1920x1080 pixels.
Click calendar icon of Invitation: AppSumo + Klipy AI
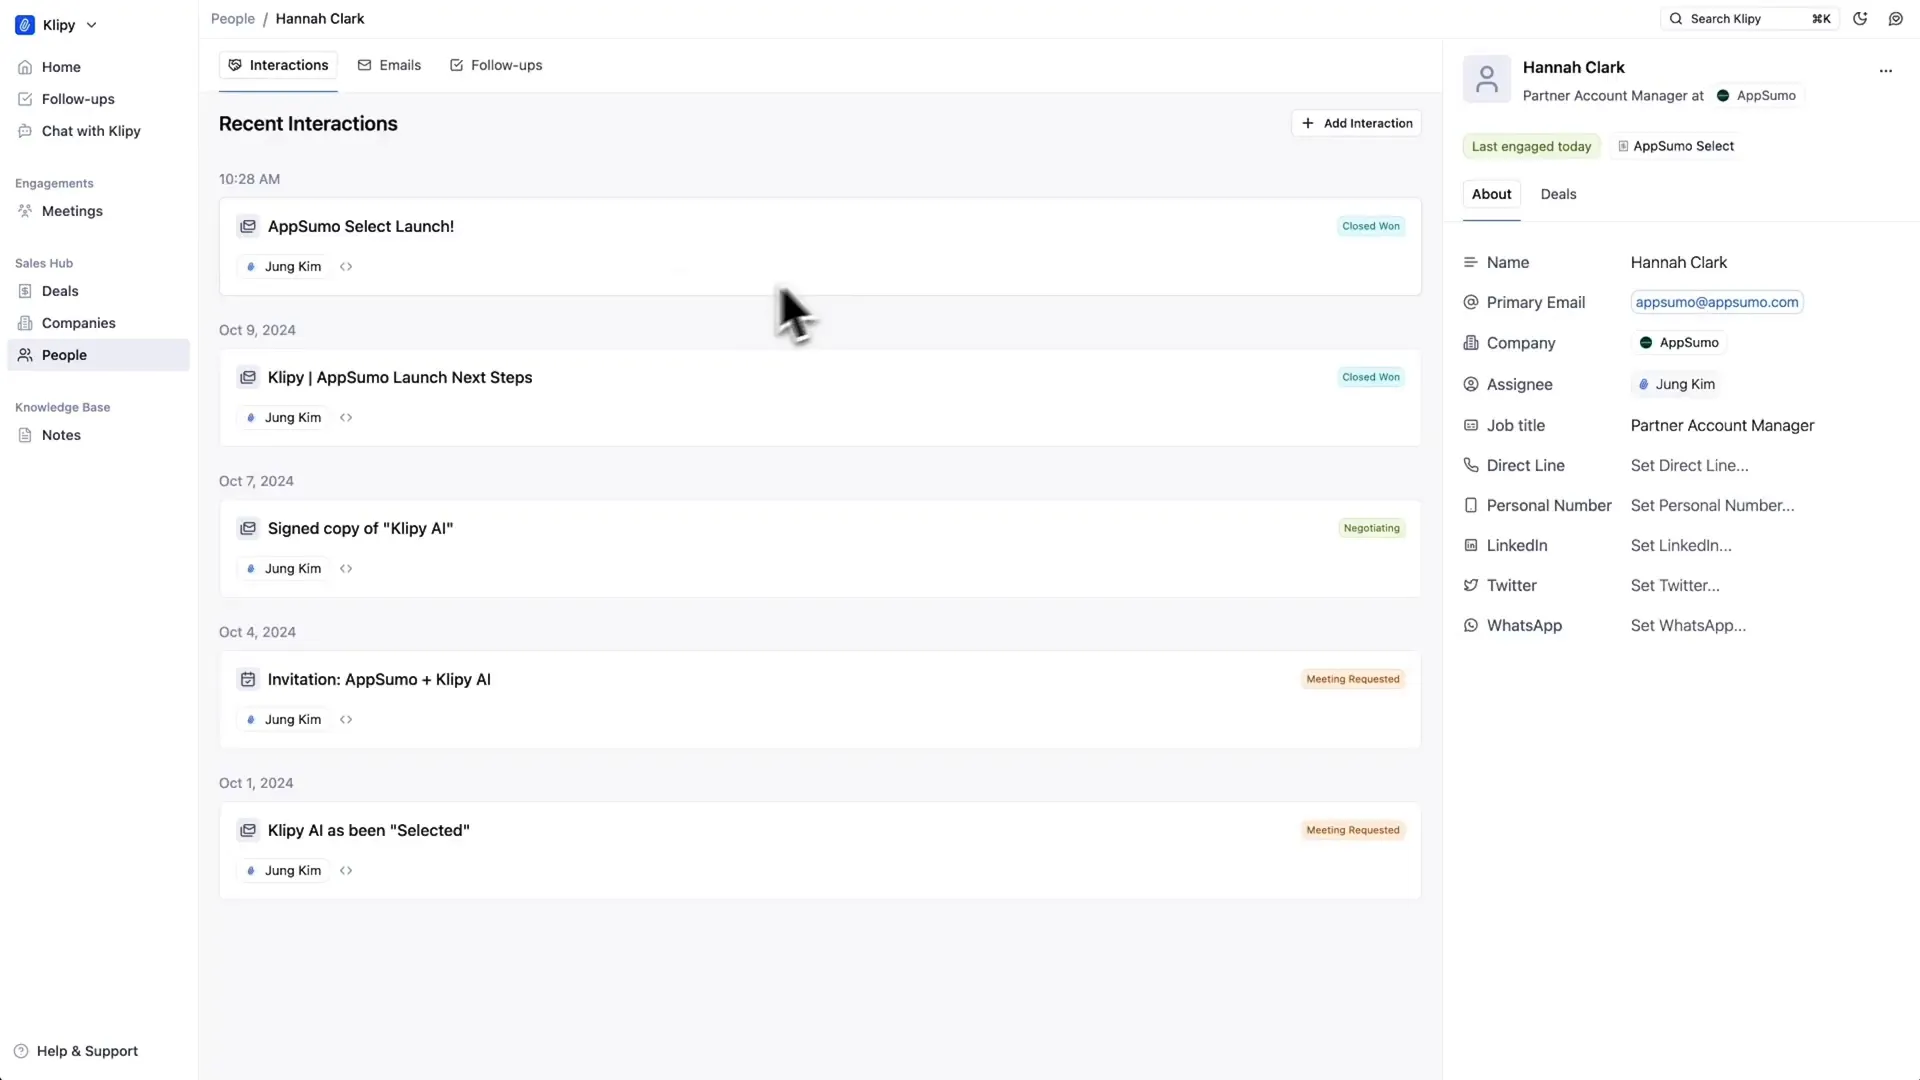tap(247, 679)
